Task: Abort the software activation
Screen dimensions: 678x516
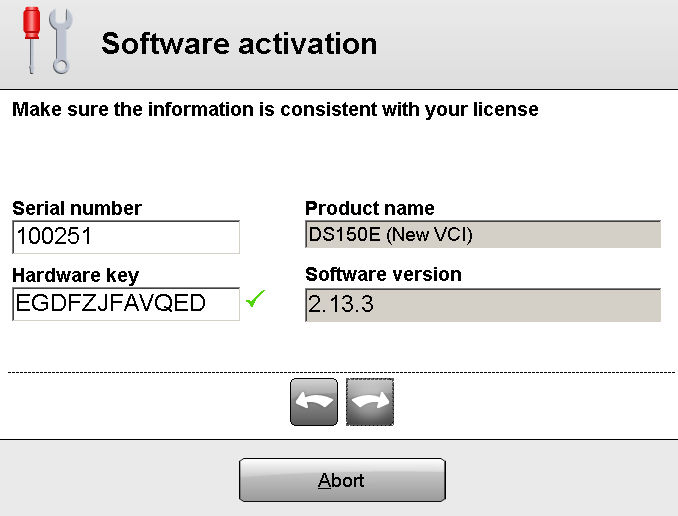Action: tap(342, 480)
